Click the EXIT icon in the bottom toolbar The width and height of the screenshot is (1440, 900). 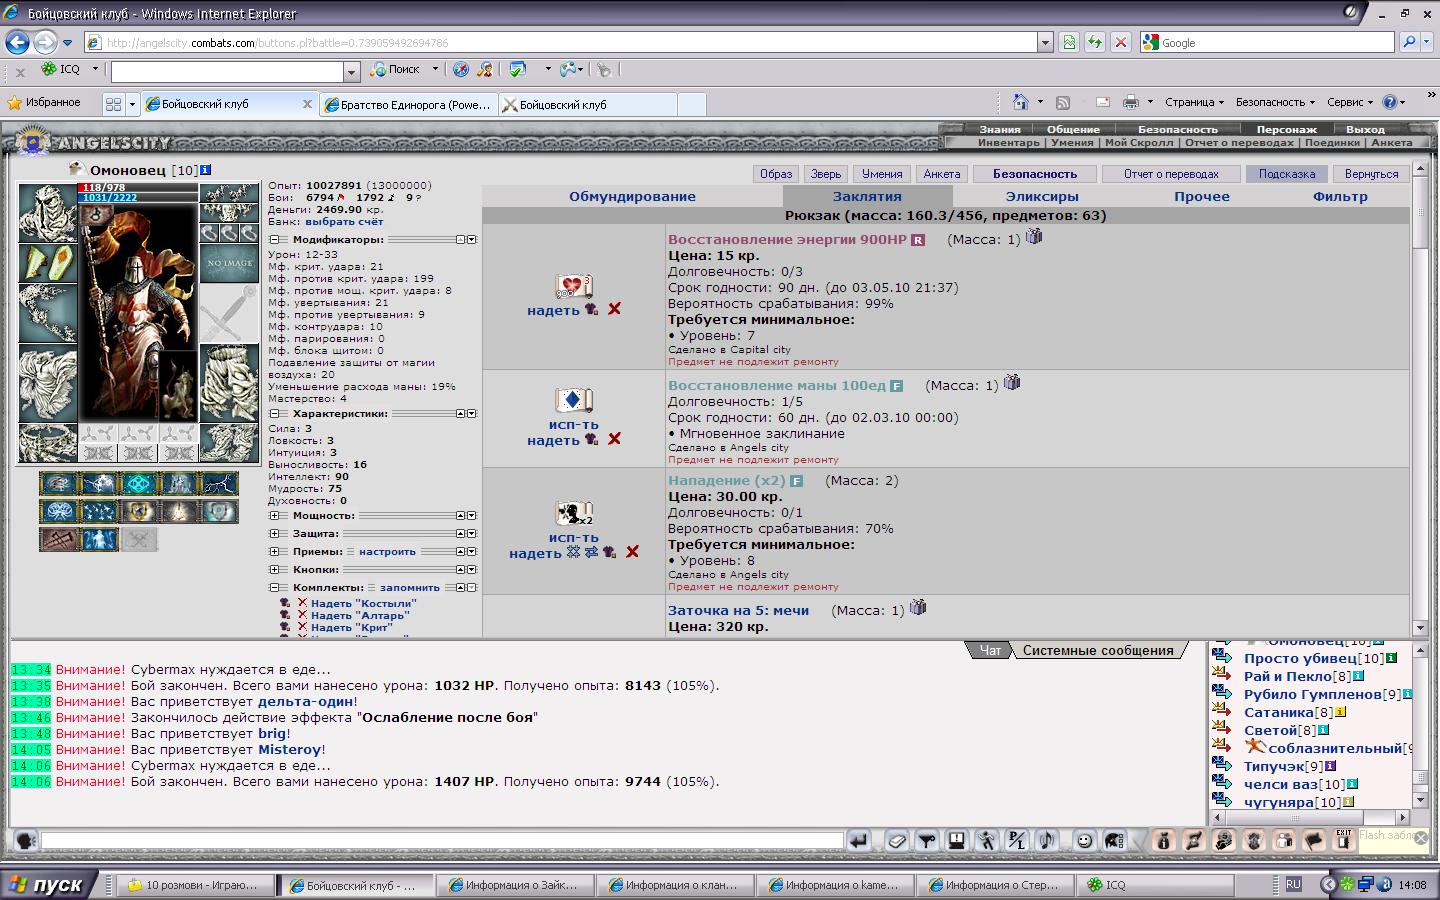[x=1343, y=840]
